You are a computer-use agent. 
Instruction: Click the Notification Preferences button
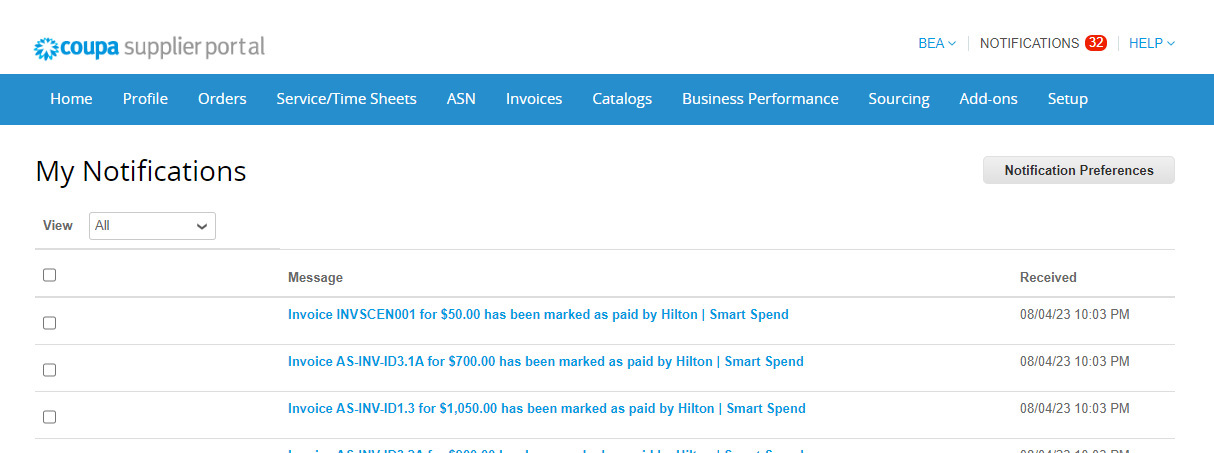coord(1078,170)
